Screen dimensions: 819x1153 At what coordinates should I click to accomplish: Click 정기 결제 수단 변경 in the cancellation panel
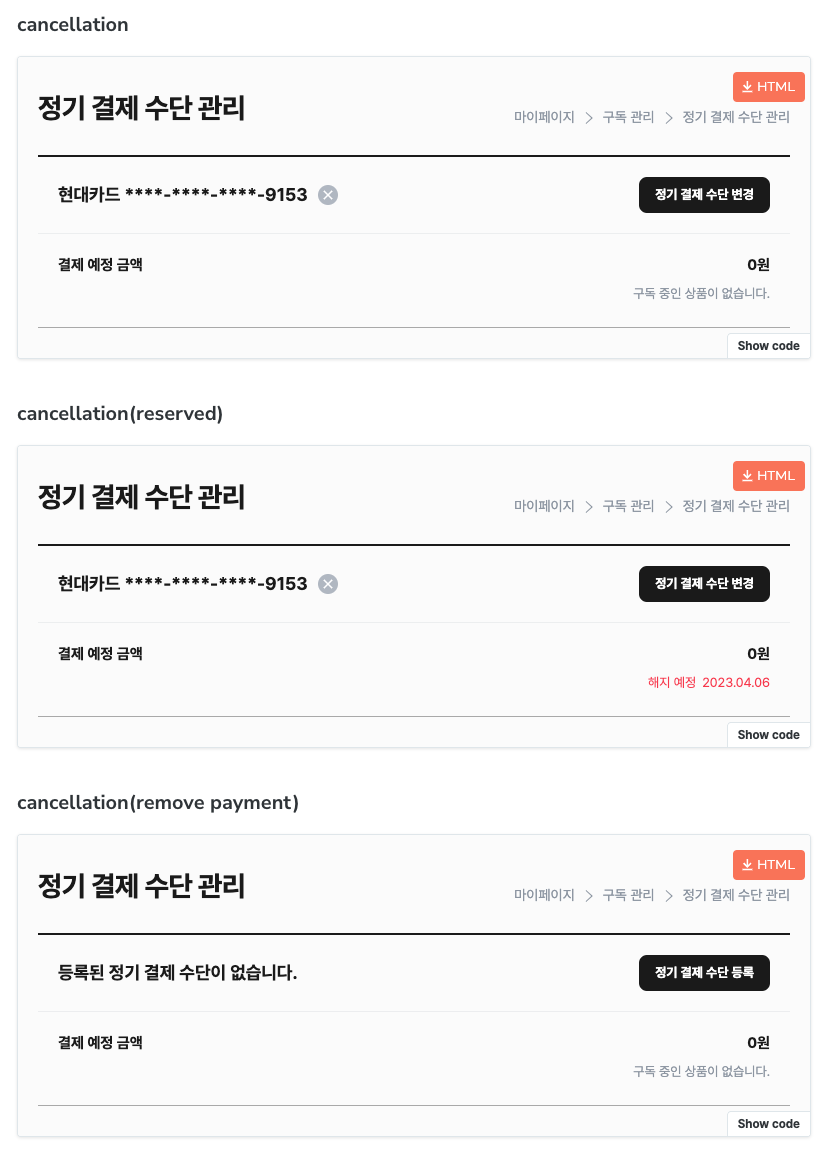click(x=704, y=195)
